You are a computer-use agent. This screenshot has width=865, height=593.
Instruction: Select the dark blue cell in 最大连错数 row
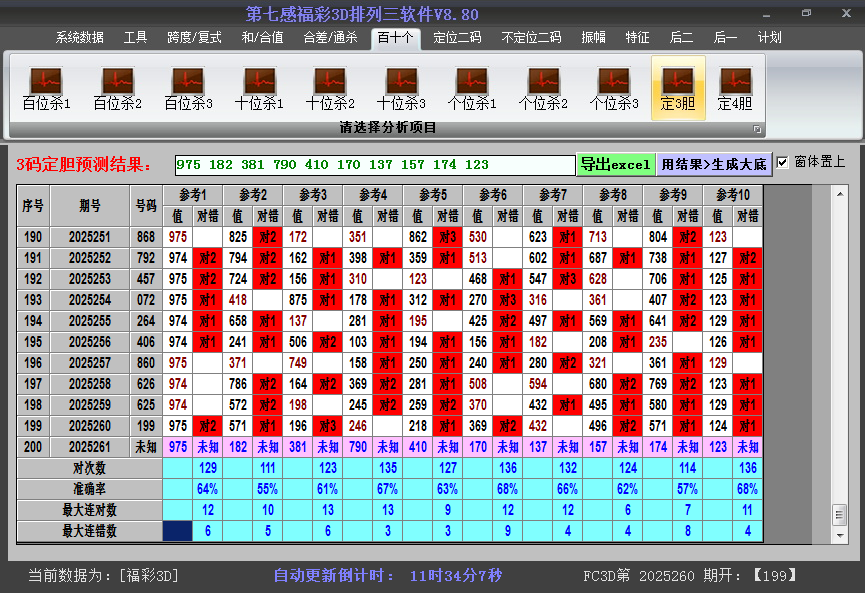tap(178, 531)
